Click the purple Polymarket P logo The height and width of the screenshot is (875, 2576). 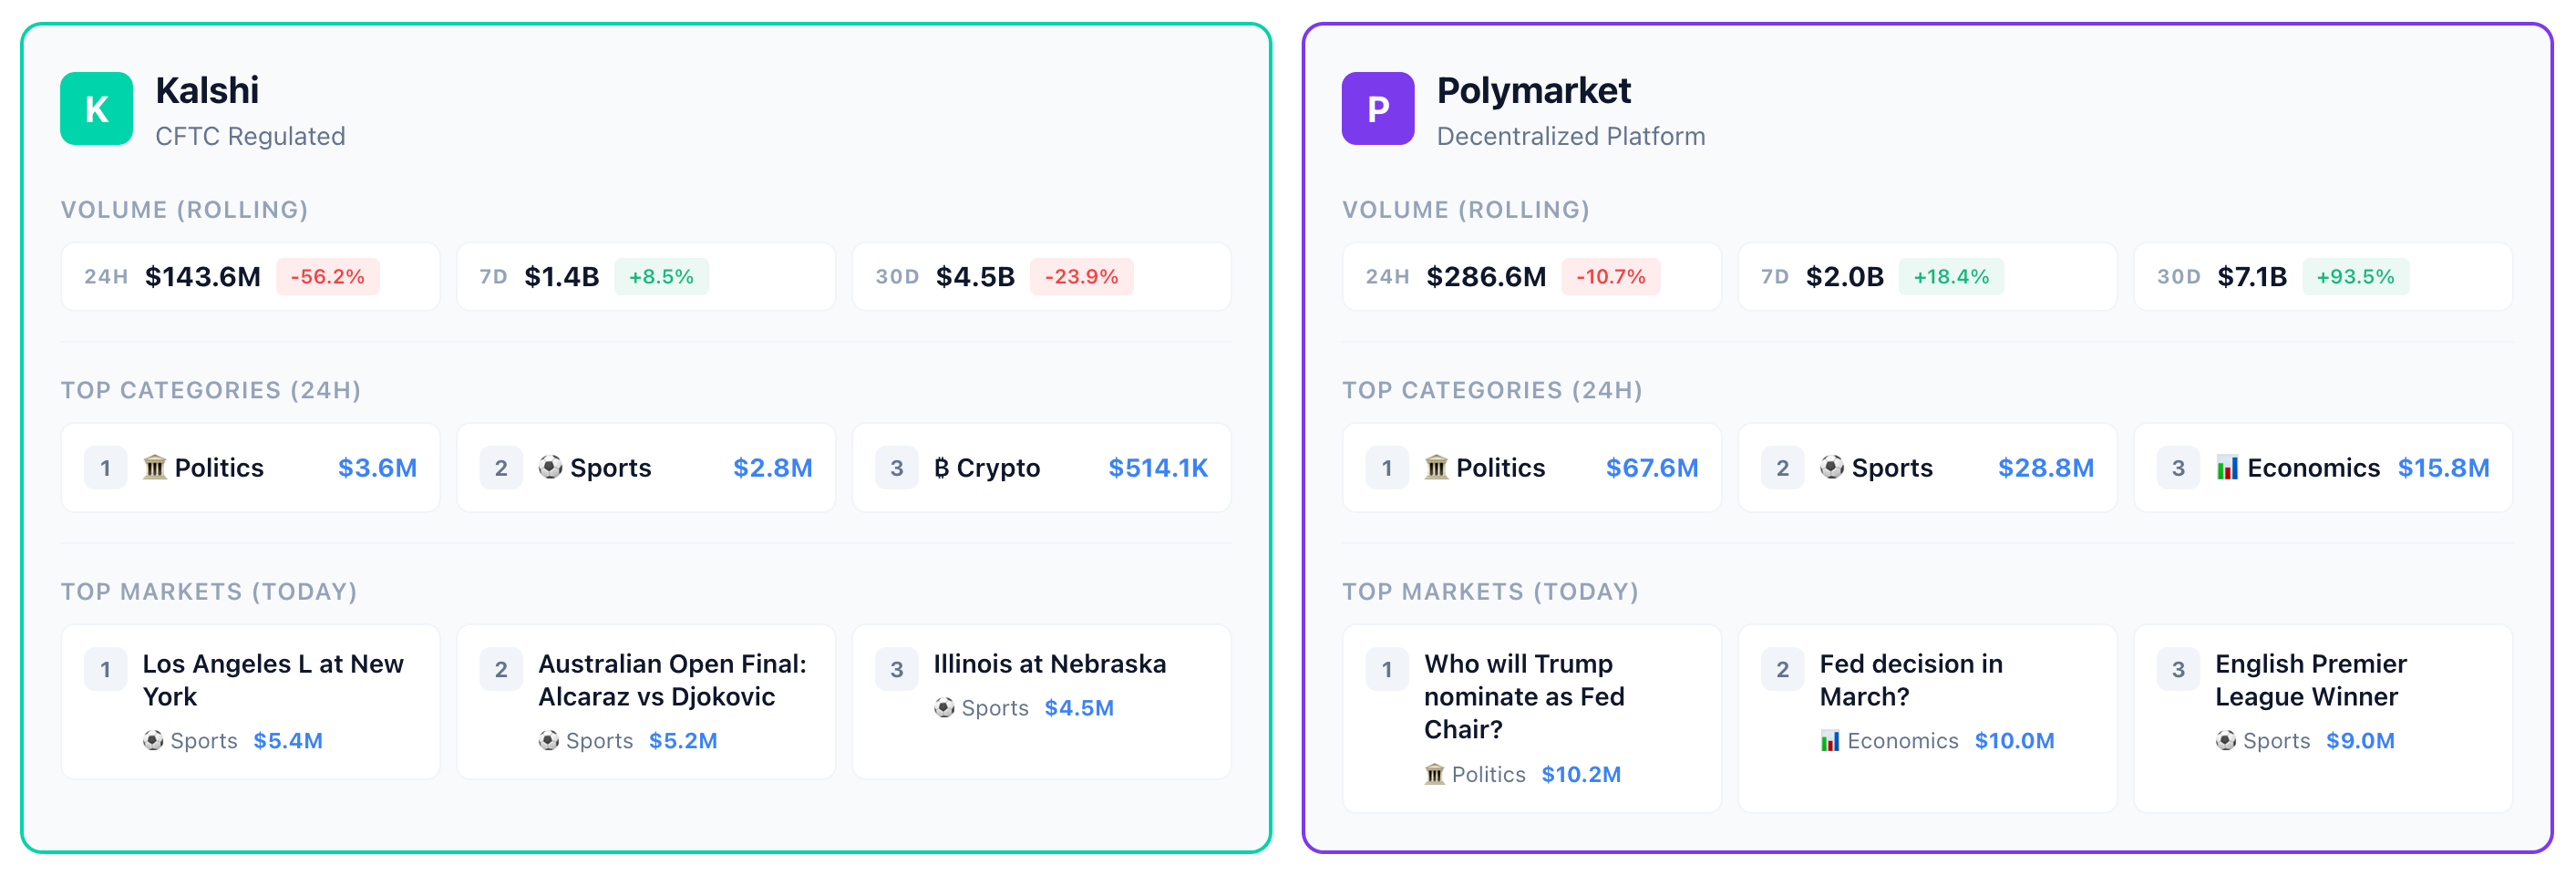coord(1377,108)
